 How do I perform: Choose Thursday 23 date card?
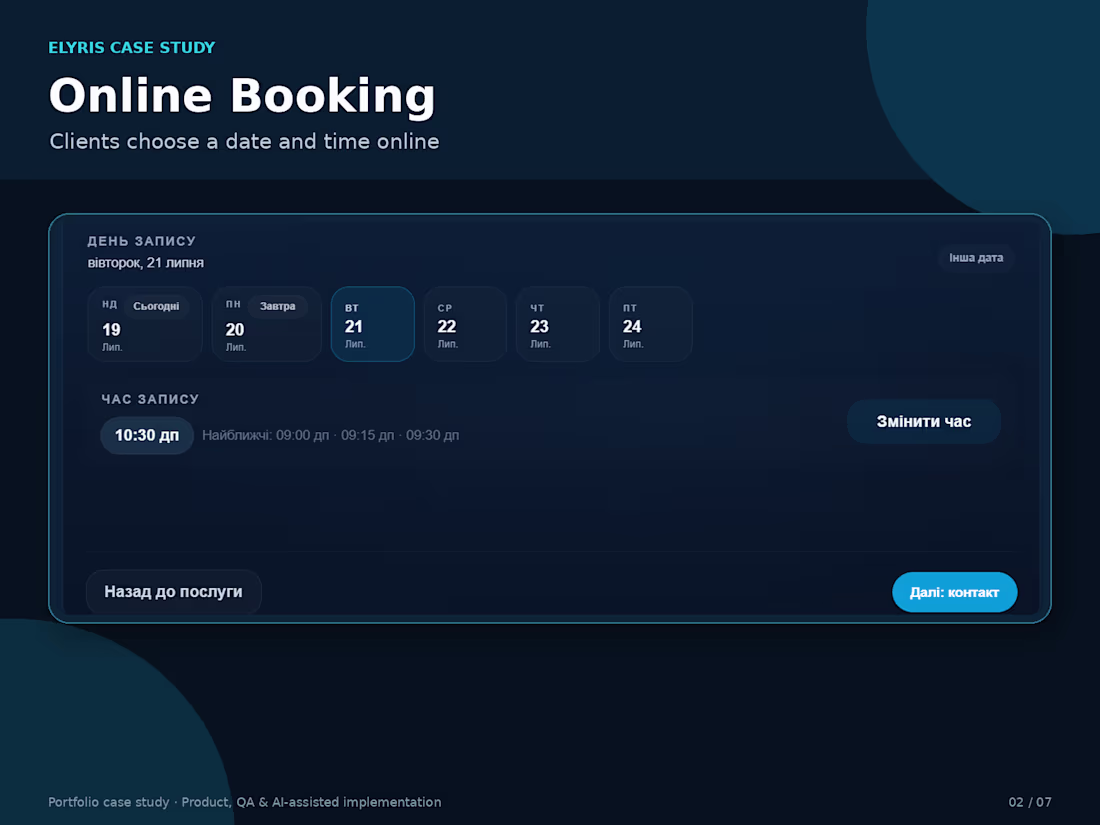tap(558, 324)
